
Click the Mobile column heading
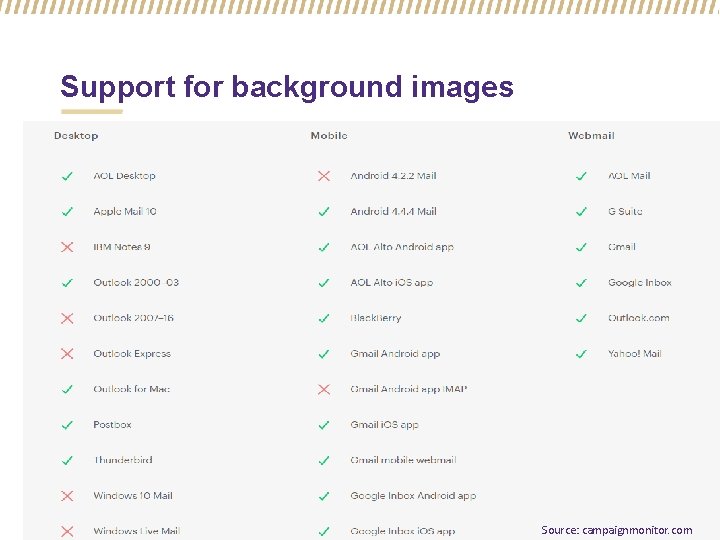click(x=329, y=135)
